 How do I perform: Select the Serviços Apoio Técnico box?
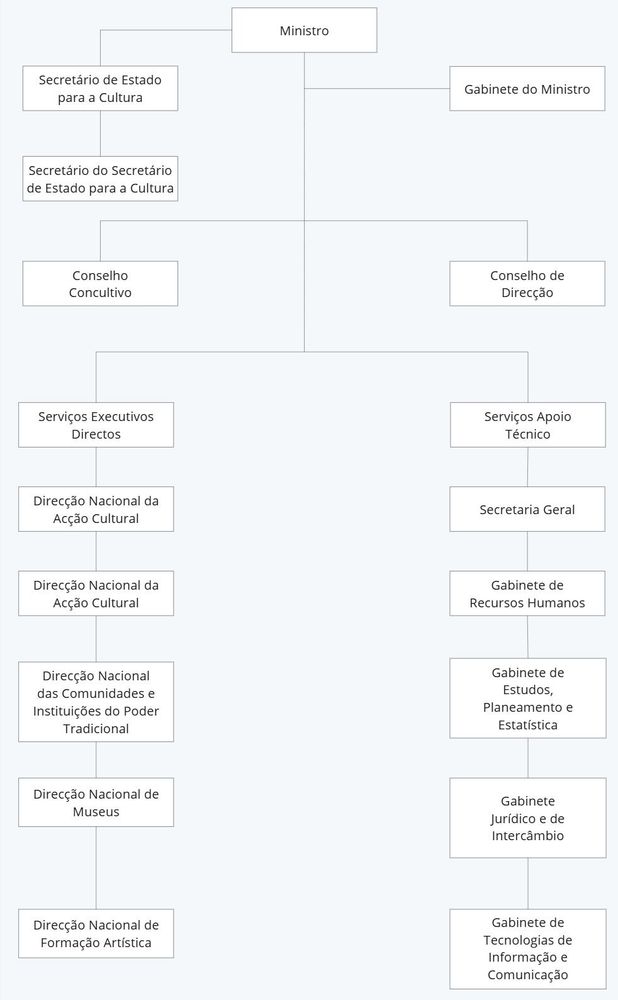coord(527,425)
